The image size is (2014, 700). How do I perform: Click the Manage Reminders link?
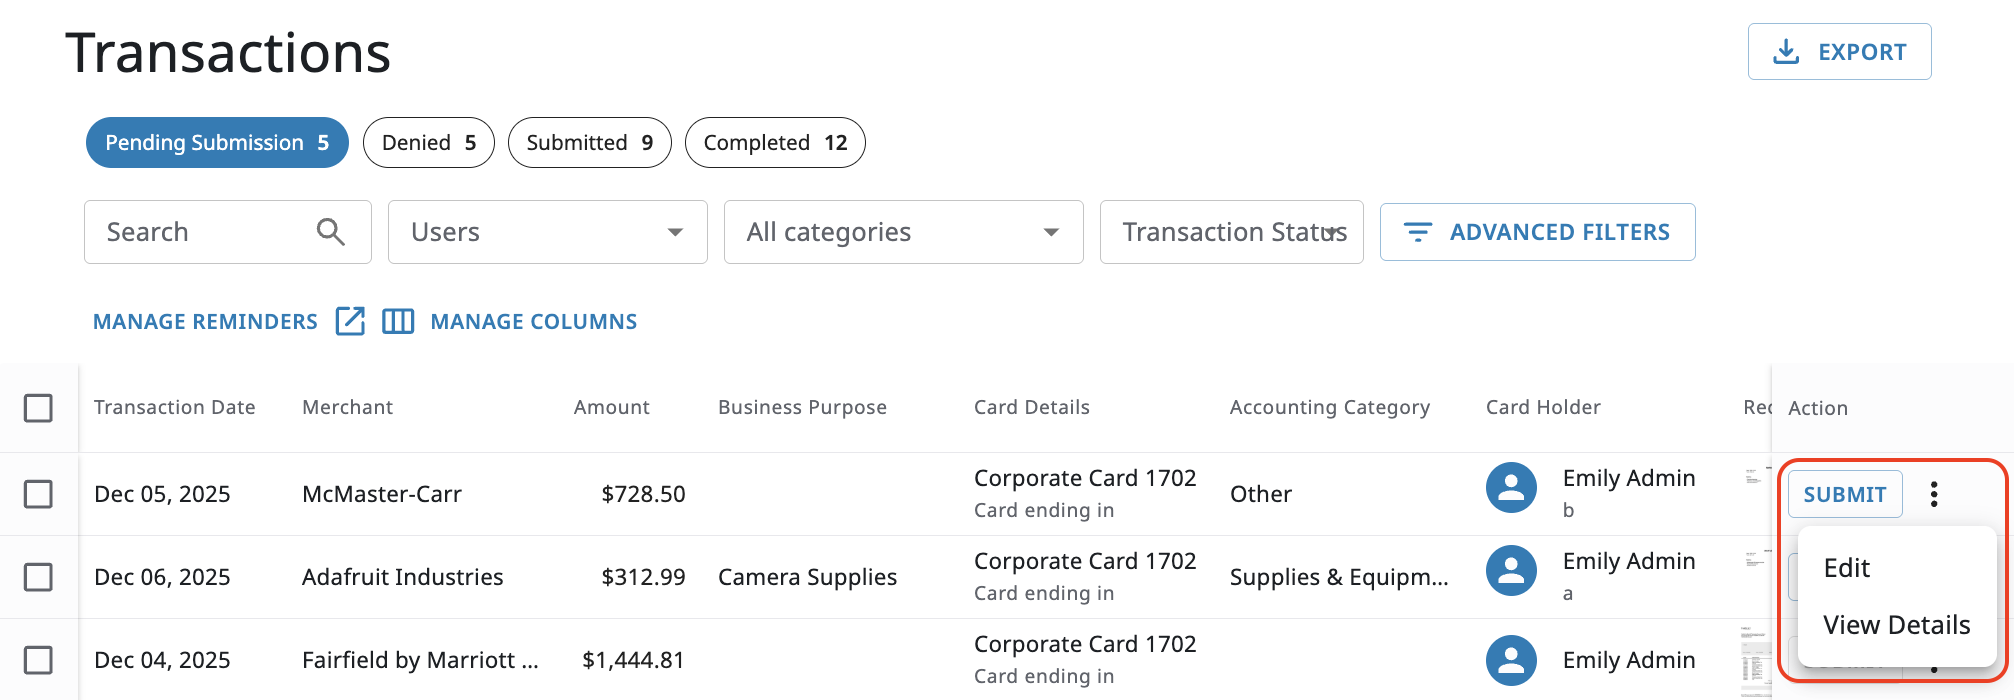(205, 322)
